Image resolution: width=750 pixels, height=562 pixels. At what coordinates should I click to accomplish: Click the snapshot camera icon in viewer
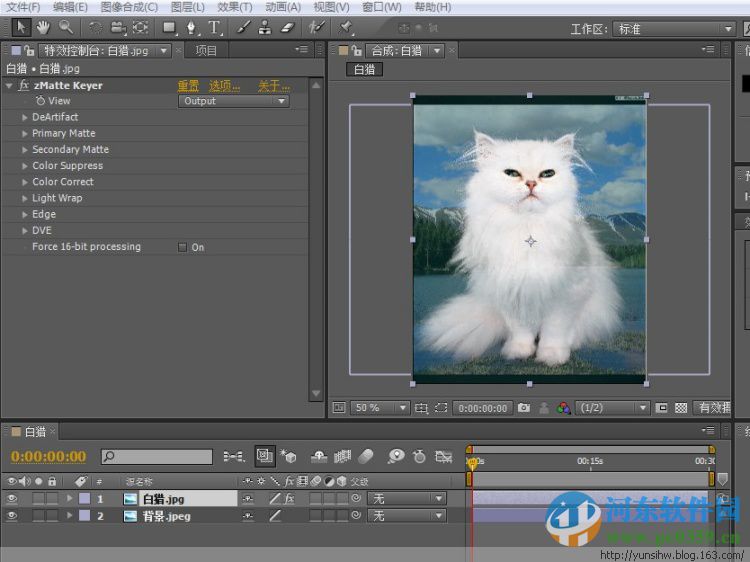click(524, 408)
